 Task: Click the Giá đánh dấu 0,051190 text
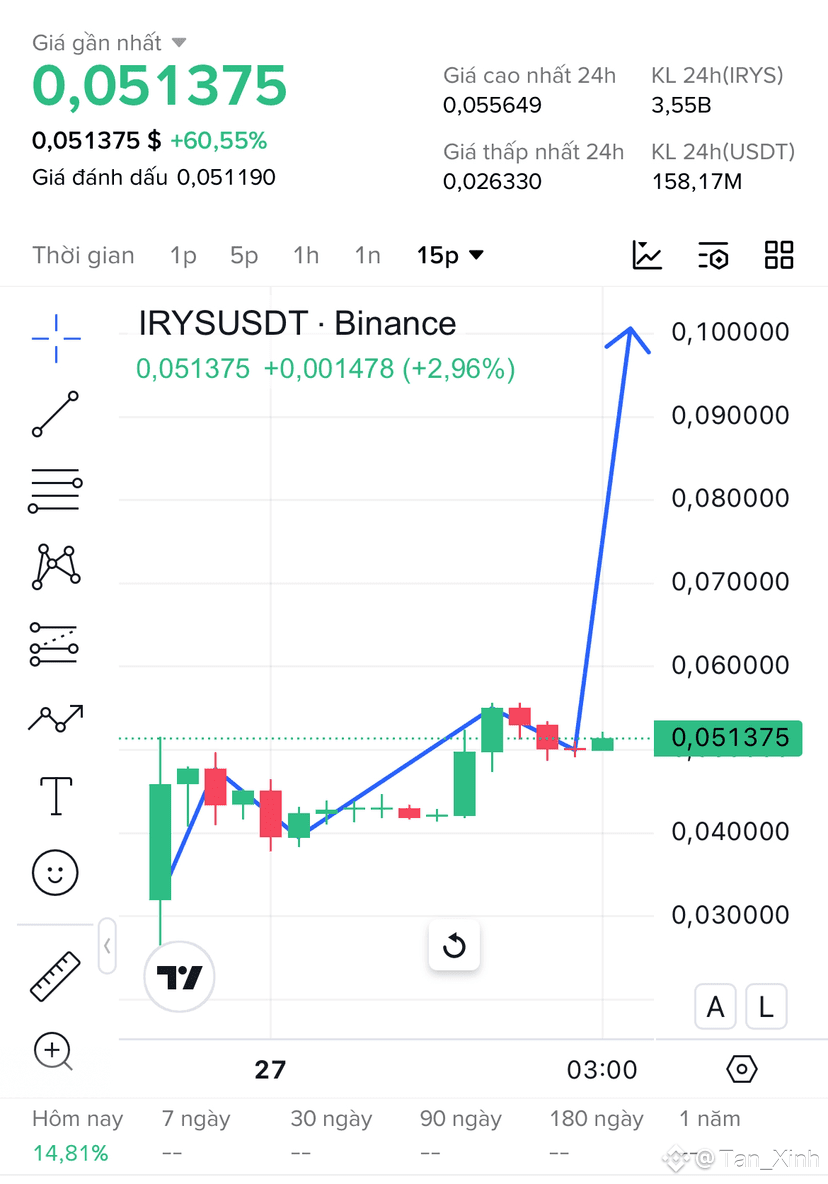coord(153,177)
